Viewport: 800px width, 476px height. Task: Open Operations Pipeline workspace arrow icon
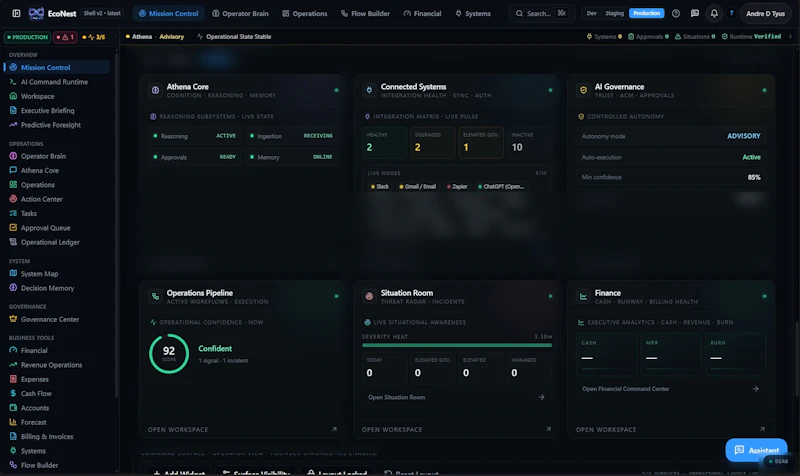(x=334, y=430)
